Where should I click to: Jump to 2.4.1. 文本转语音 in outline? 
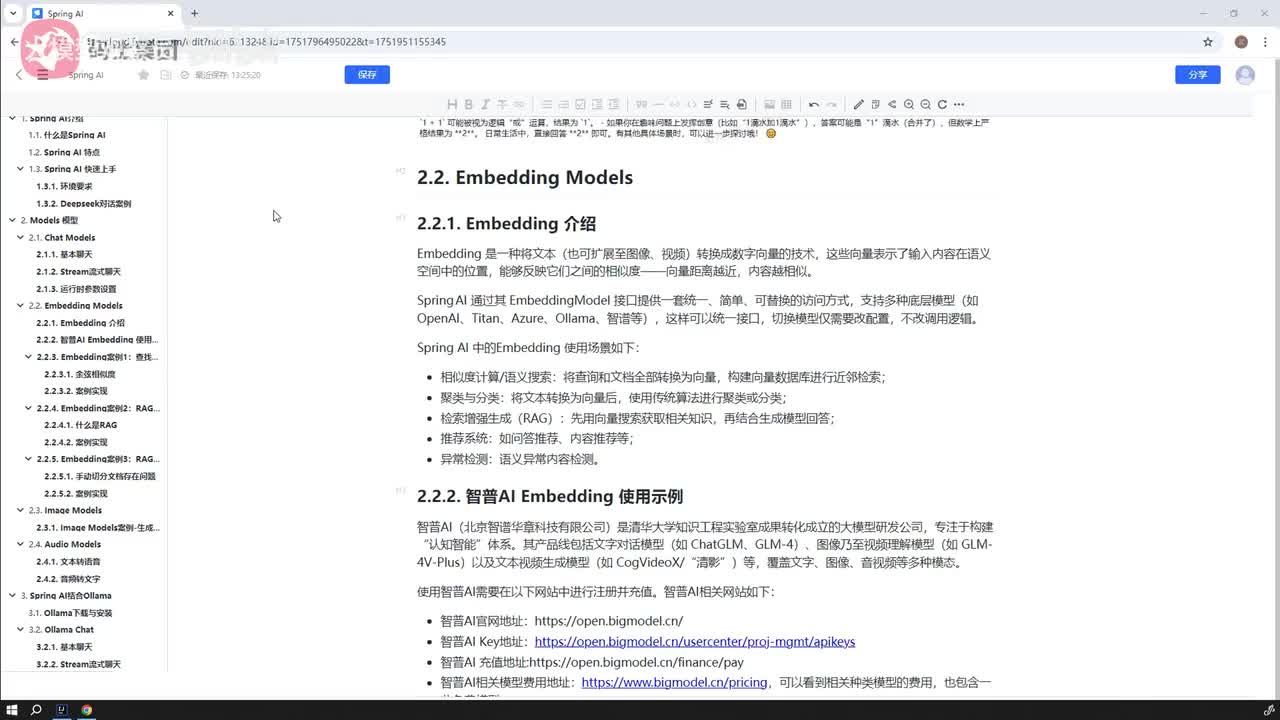coord(68,561)
